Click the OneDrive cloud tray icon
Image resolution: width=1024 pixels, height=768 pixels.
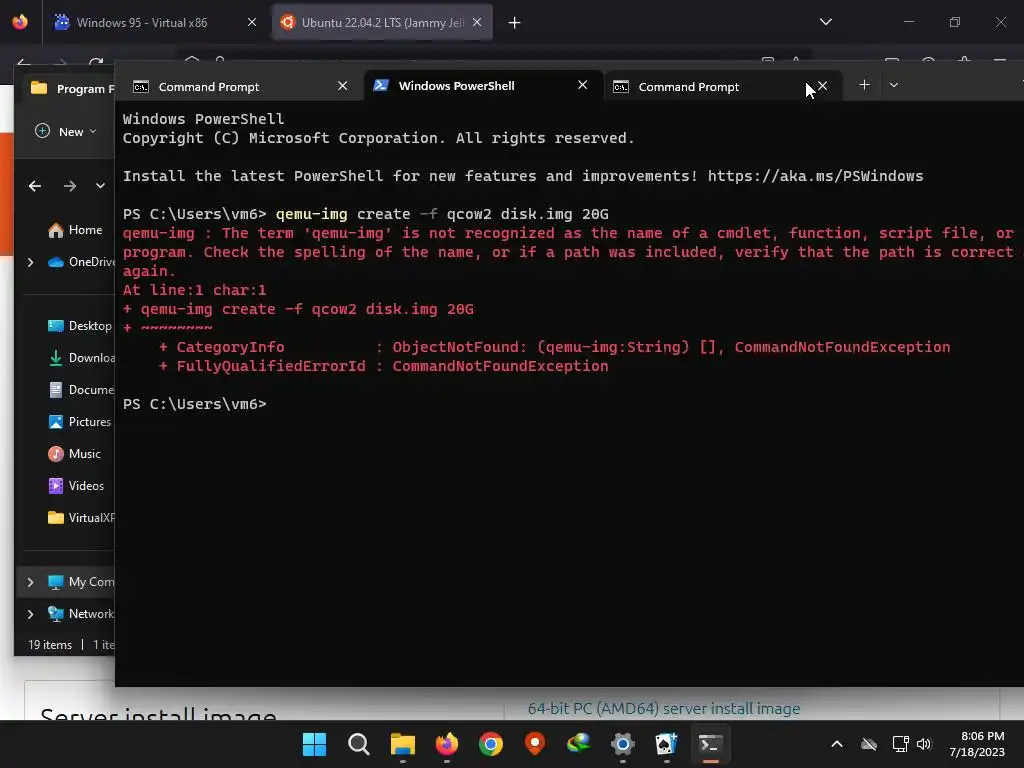pos(869,744)
